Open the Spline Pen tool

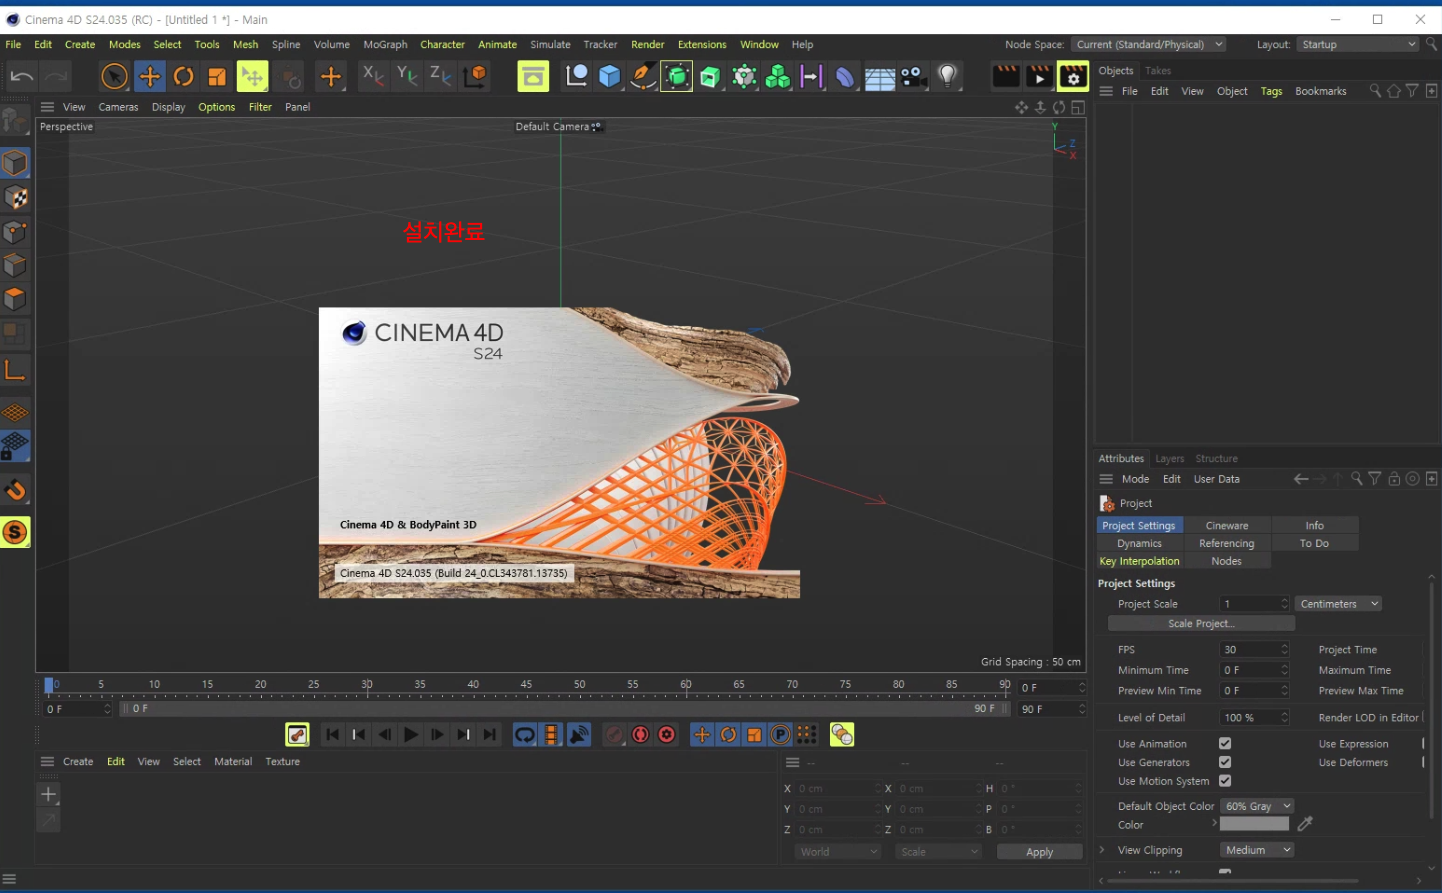(x=643, y=76)
